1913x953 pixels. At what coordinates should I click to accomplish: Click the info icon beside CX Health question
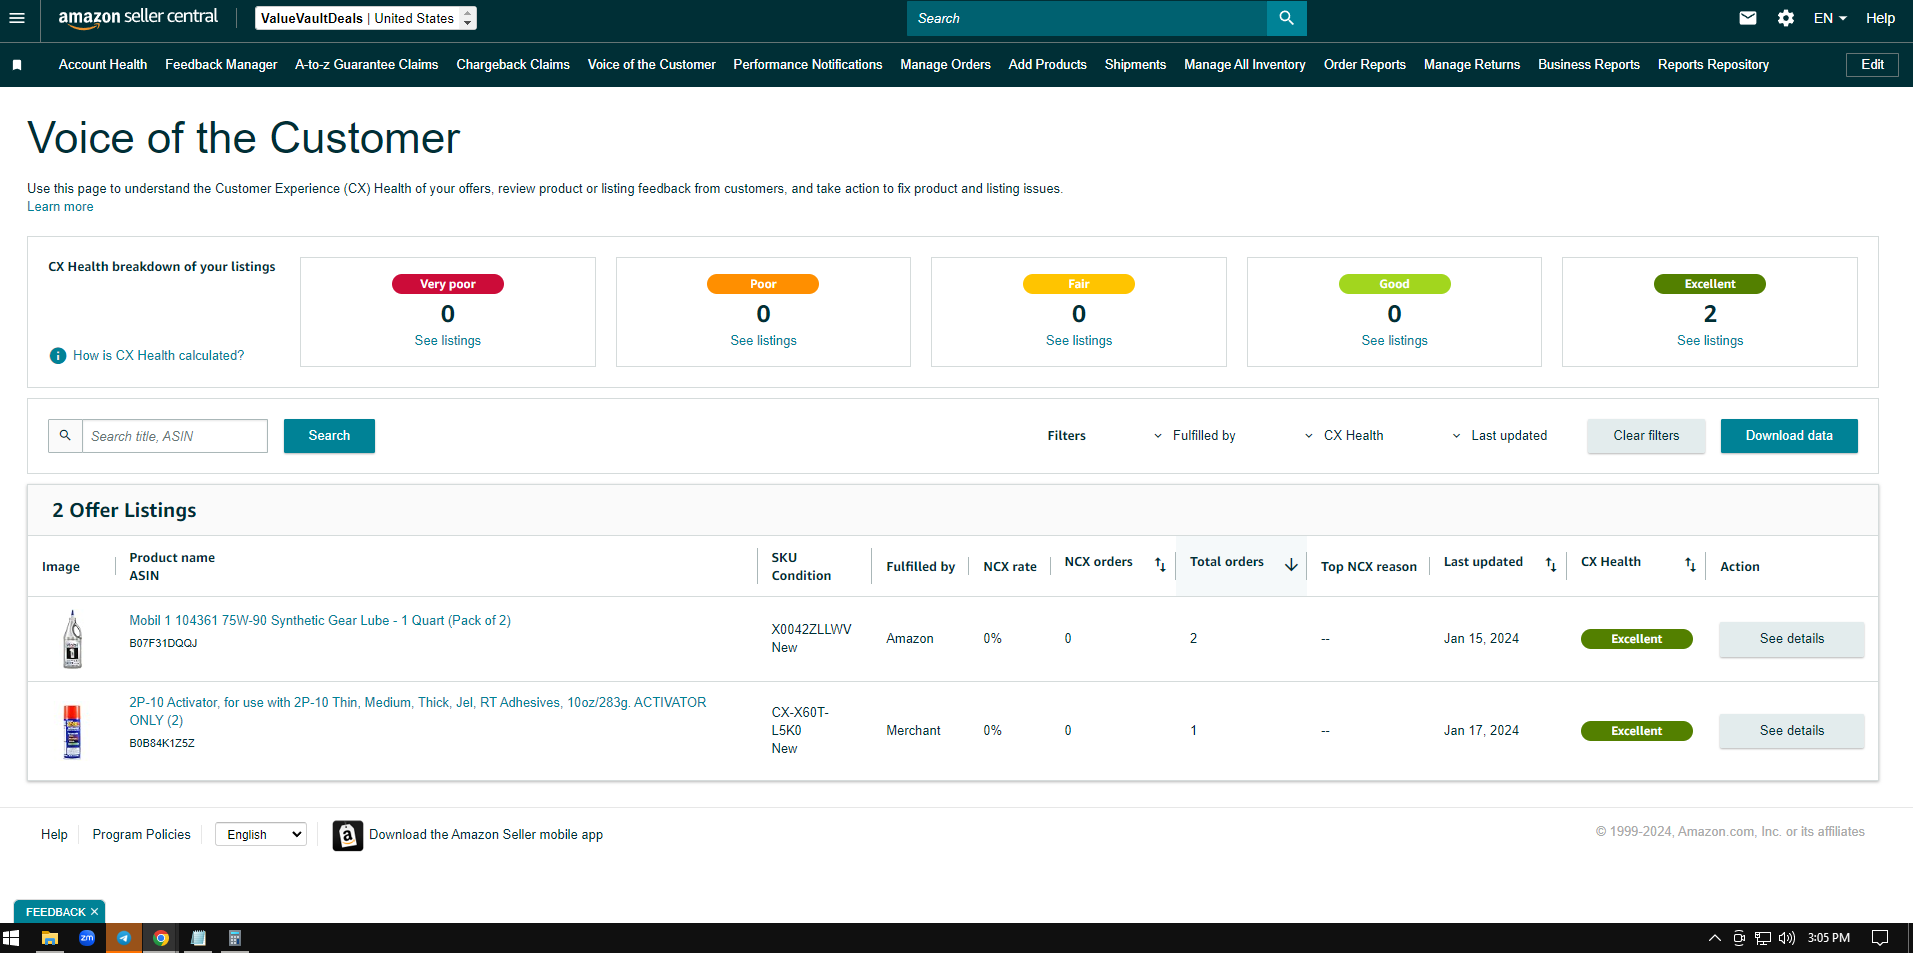click(x=58, y=356)
